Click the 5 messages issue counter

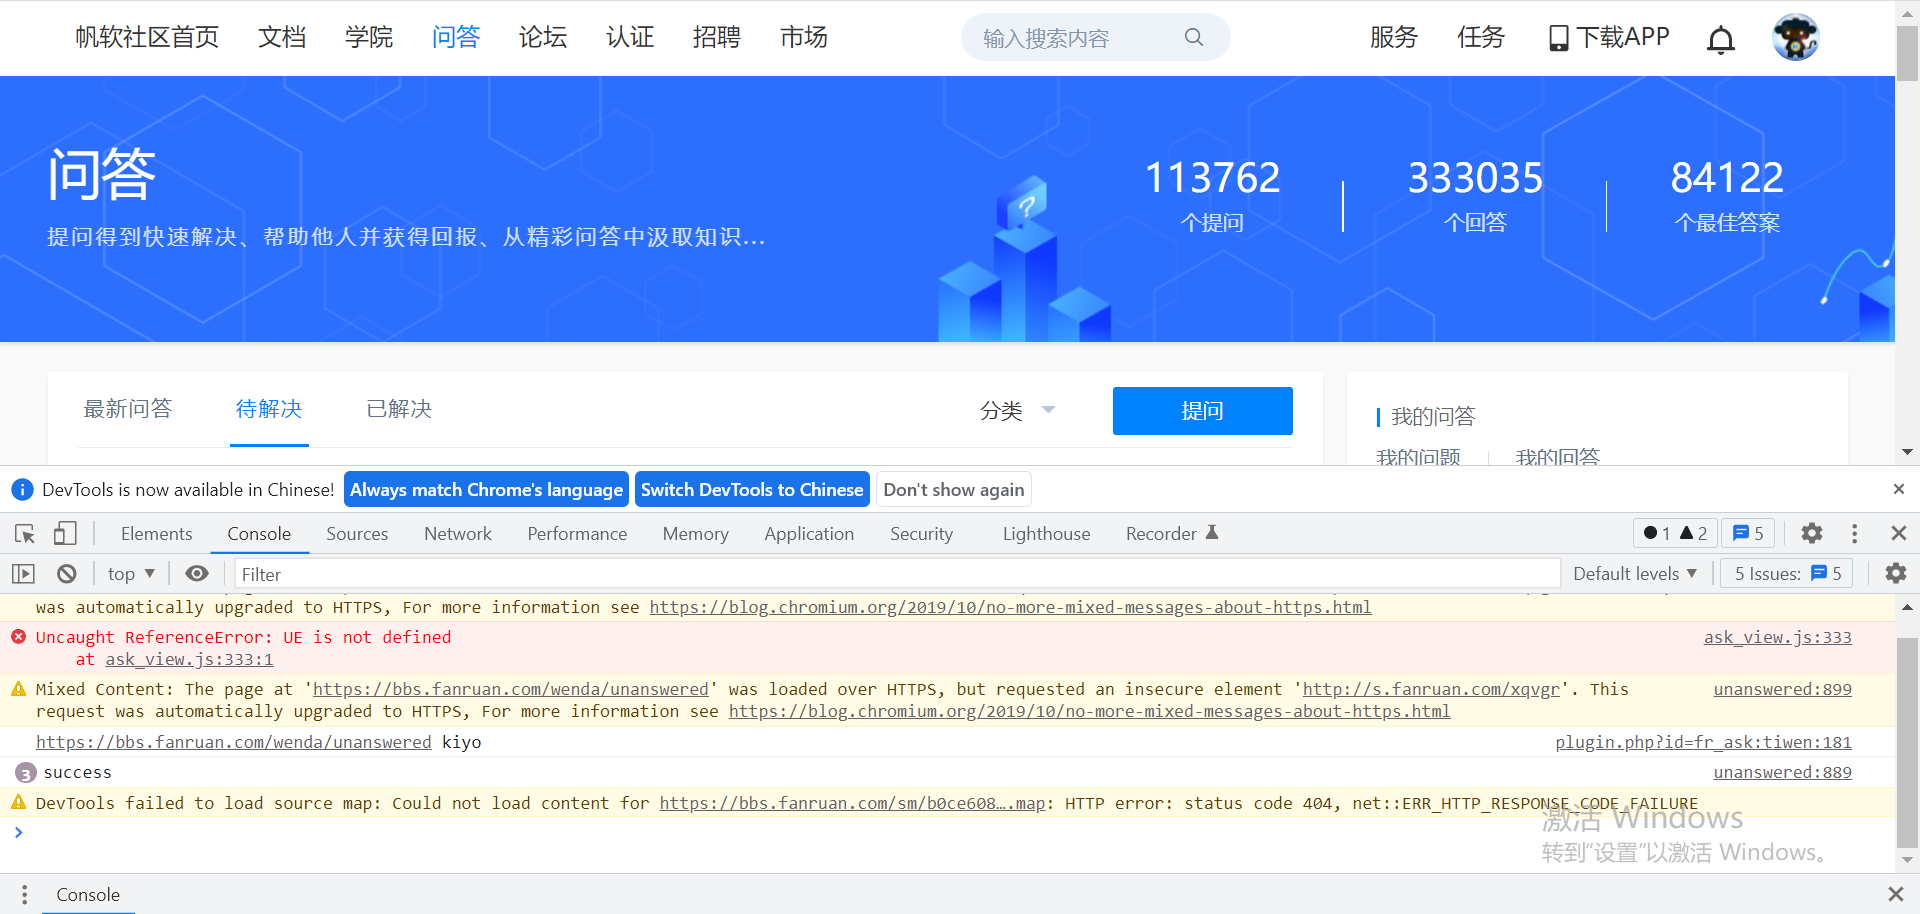[x=1748, y=534]
